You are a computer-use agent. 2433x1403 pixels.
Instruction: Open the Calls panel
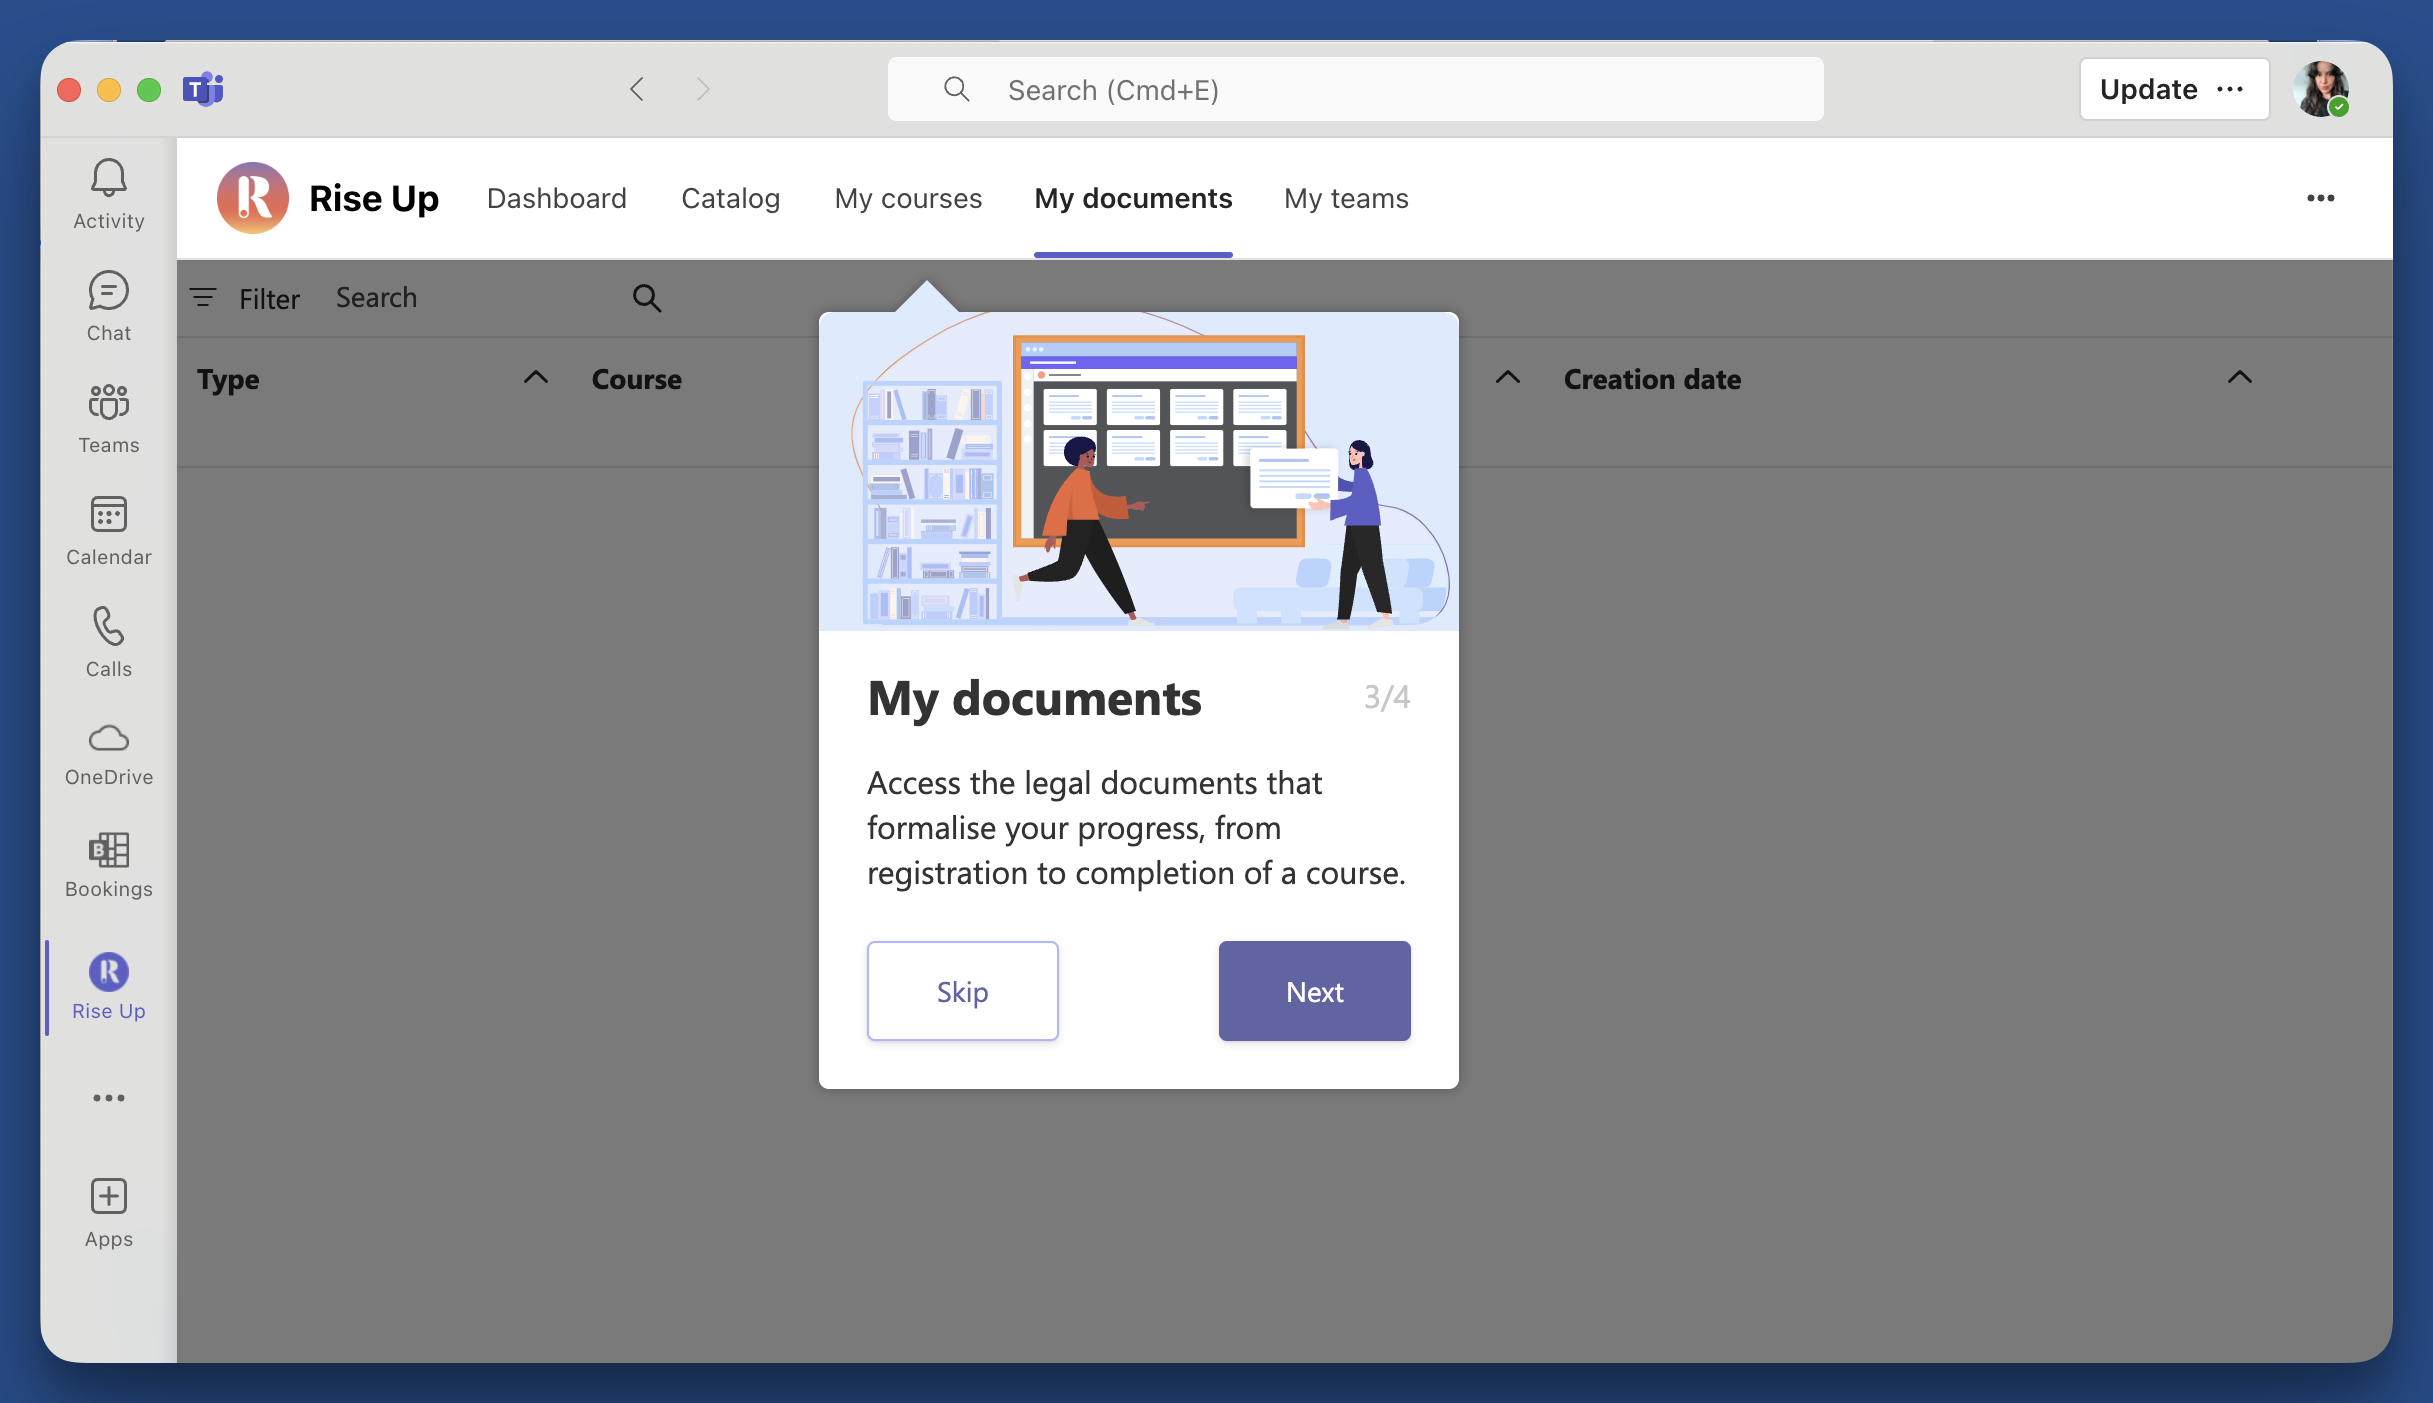point(107,641)
